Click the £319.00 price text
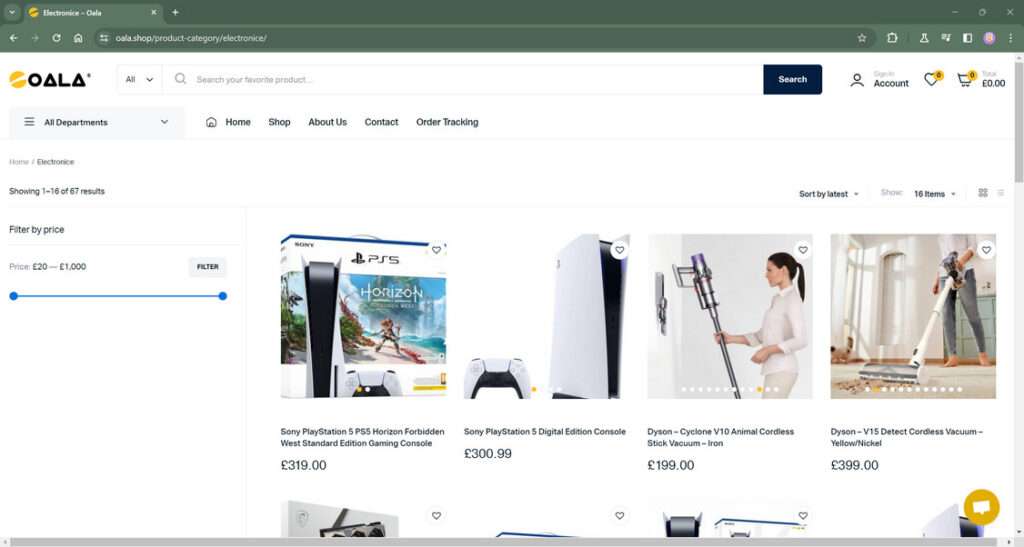The height and width of the screenshot is (547, 1024). click(x=304, y=465)
